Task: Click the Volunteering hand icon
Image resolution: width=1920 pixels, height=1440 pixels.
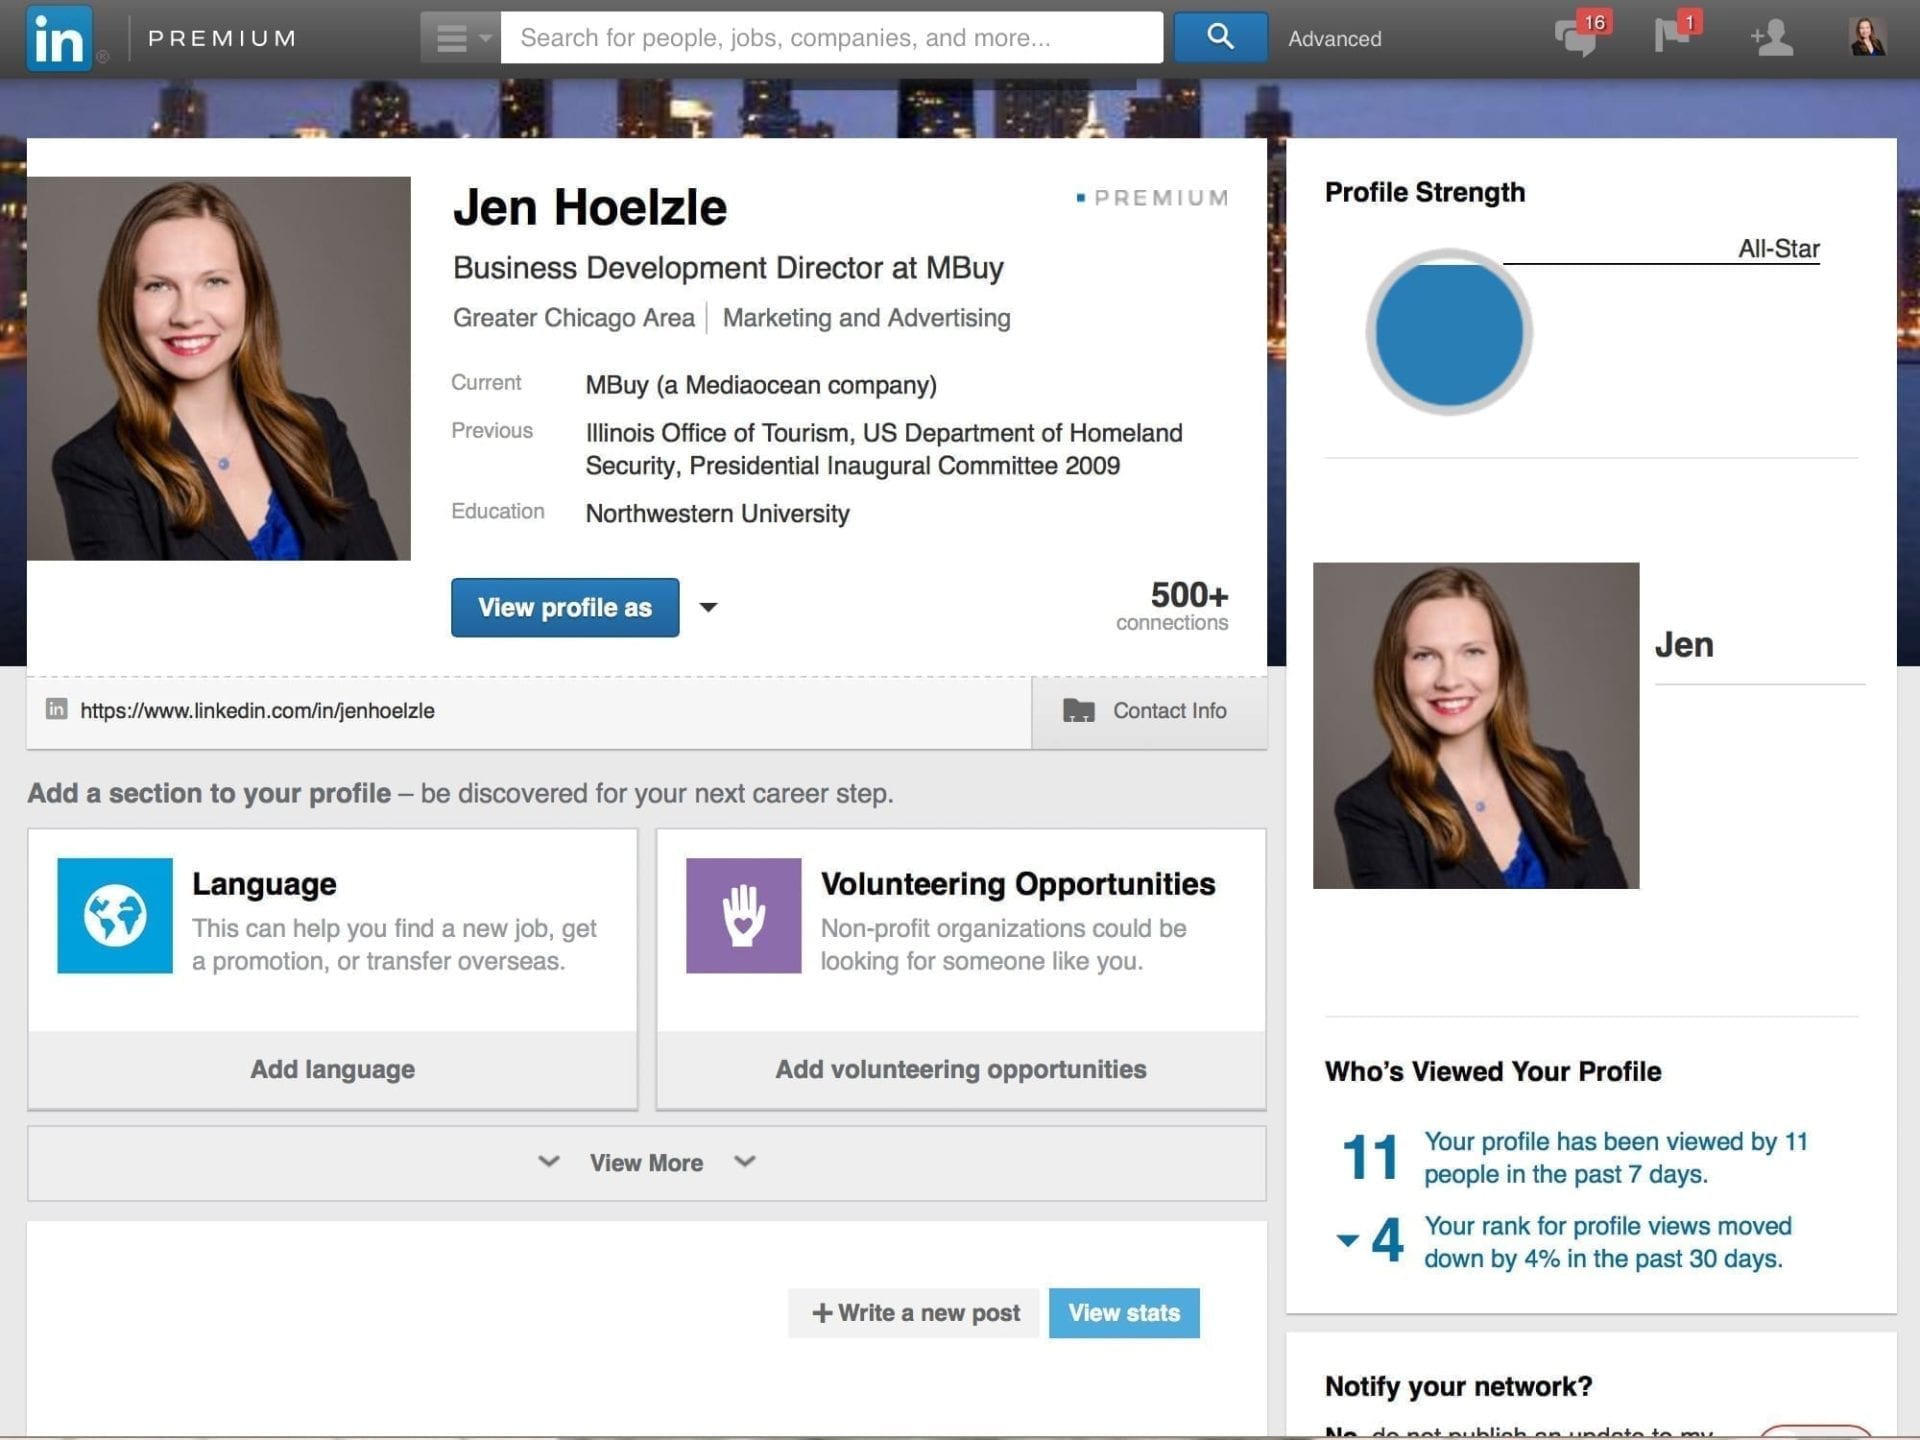Action: pos(743,915)
